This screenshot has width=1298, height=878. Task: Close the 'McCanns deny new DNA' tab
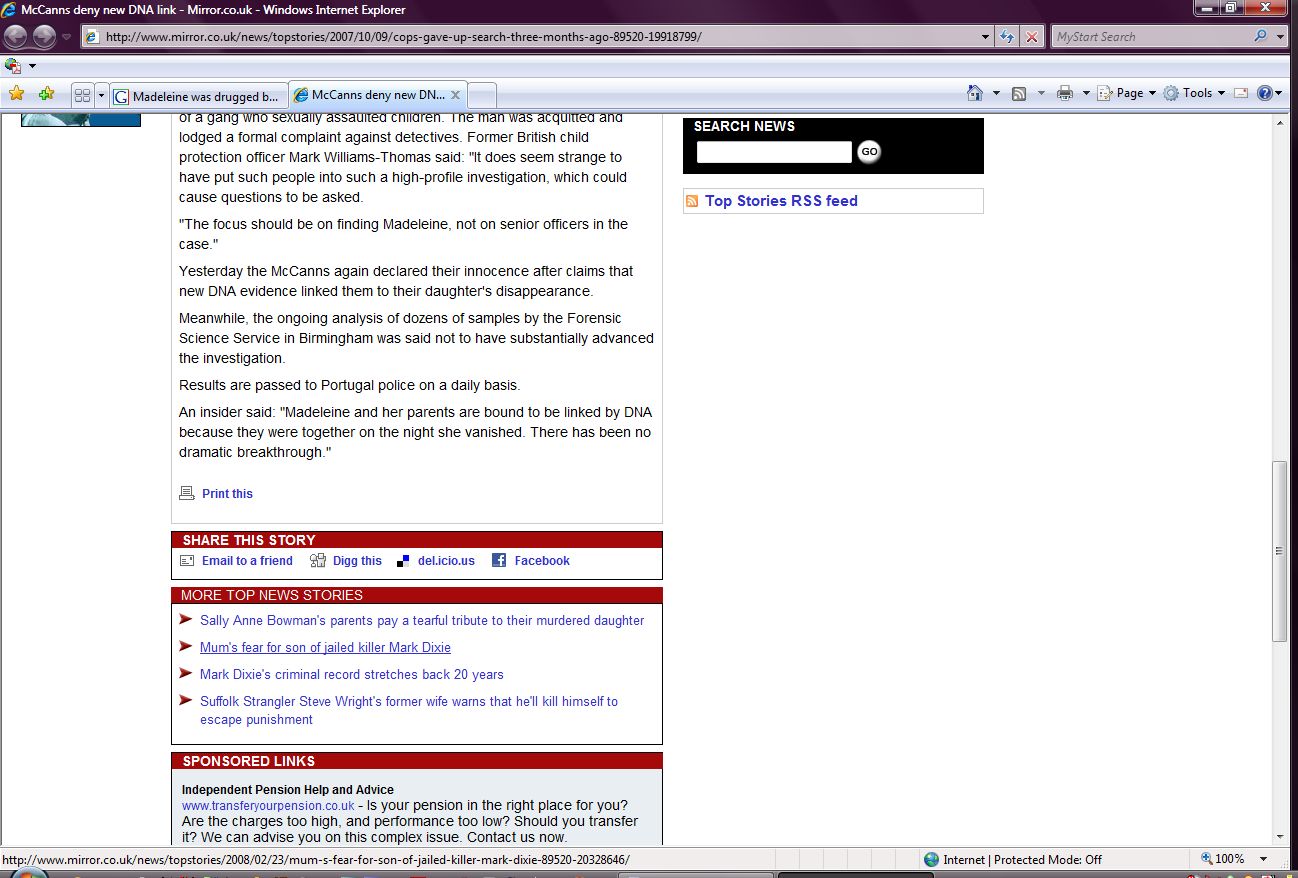click(x=455, y=95)
